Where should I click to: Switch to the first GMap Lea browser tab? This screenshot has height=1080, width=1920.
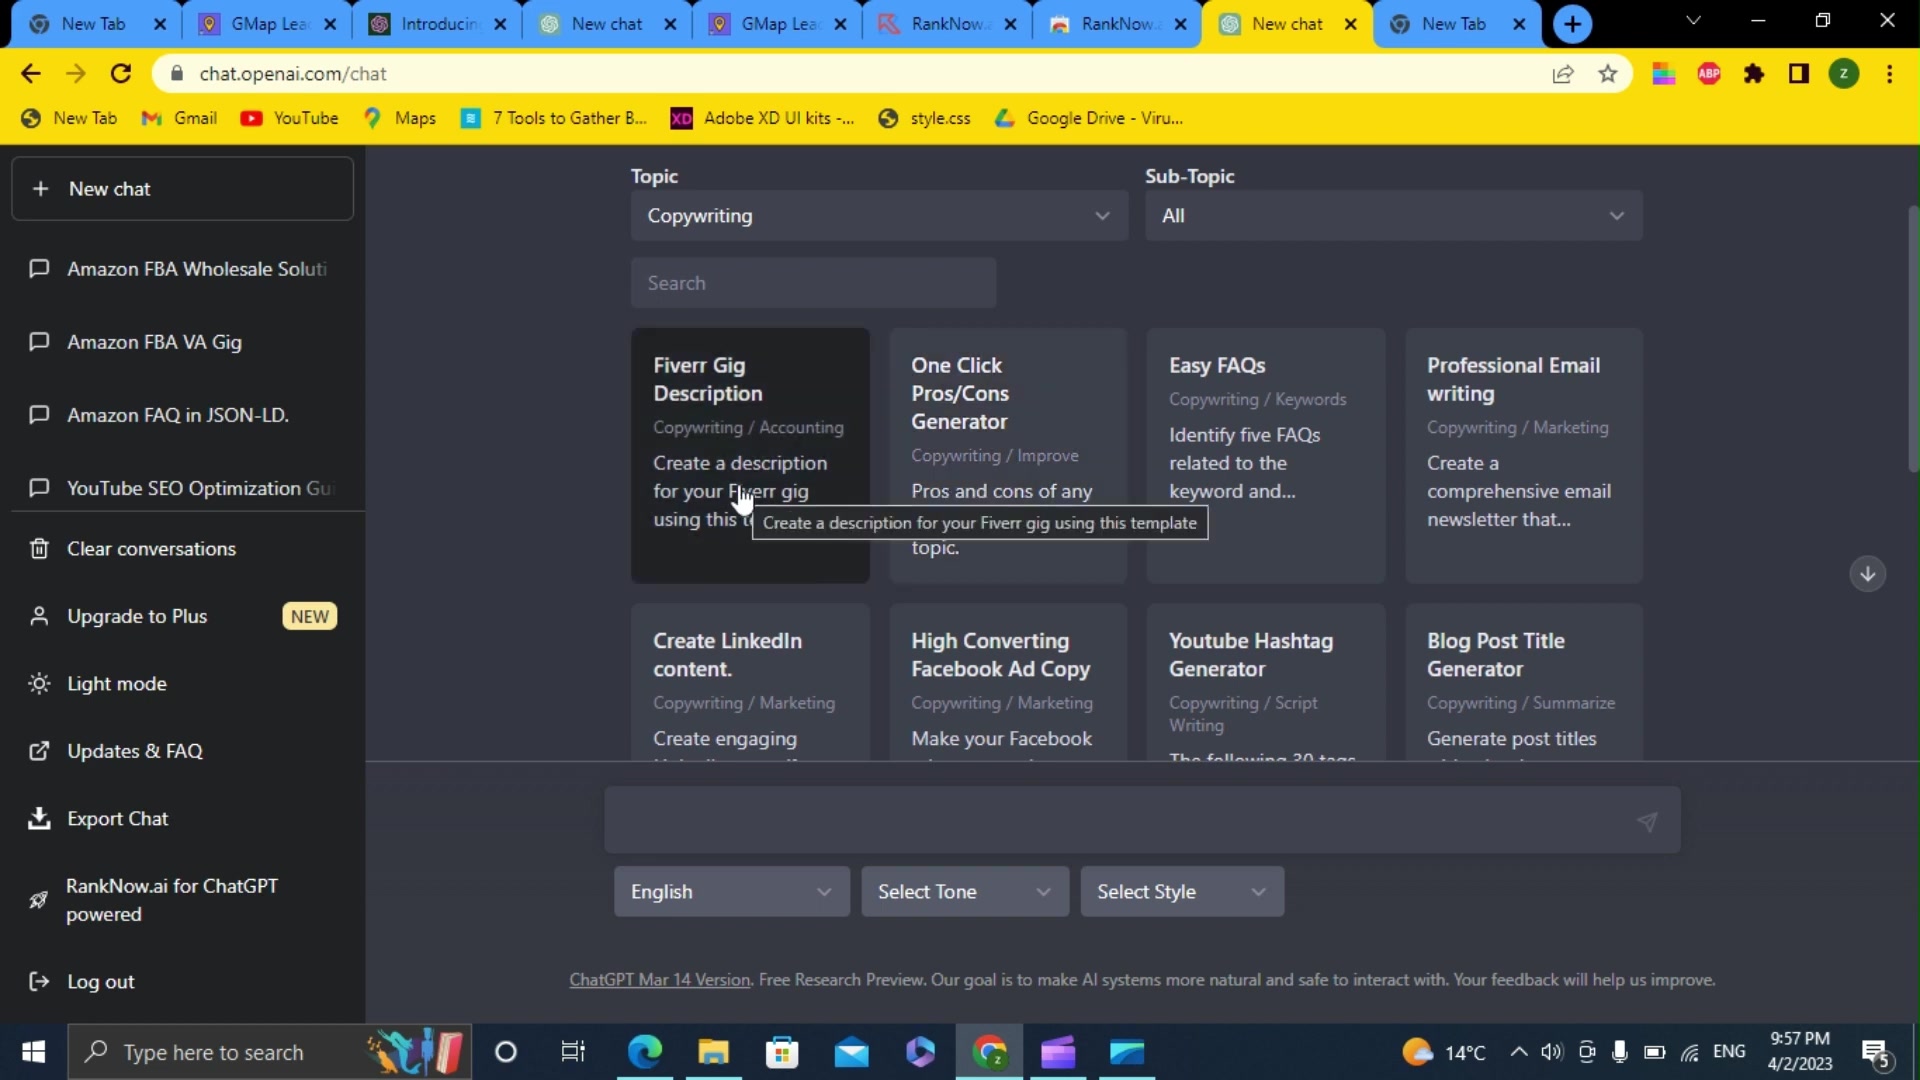(x=267, y=24)
